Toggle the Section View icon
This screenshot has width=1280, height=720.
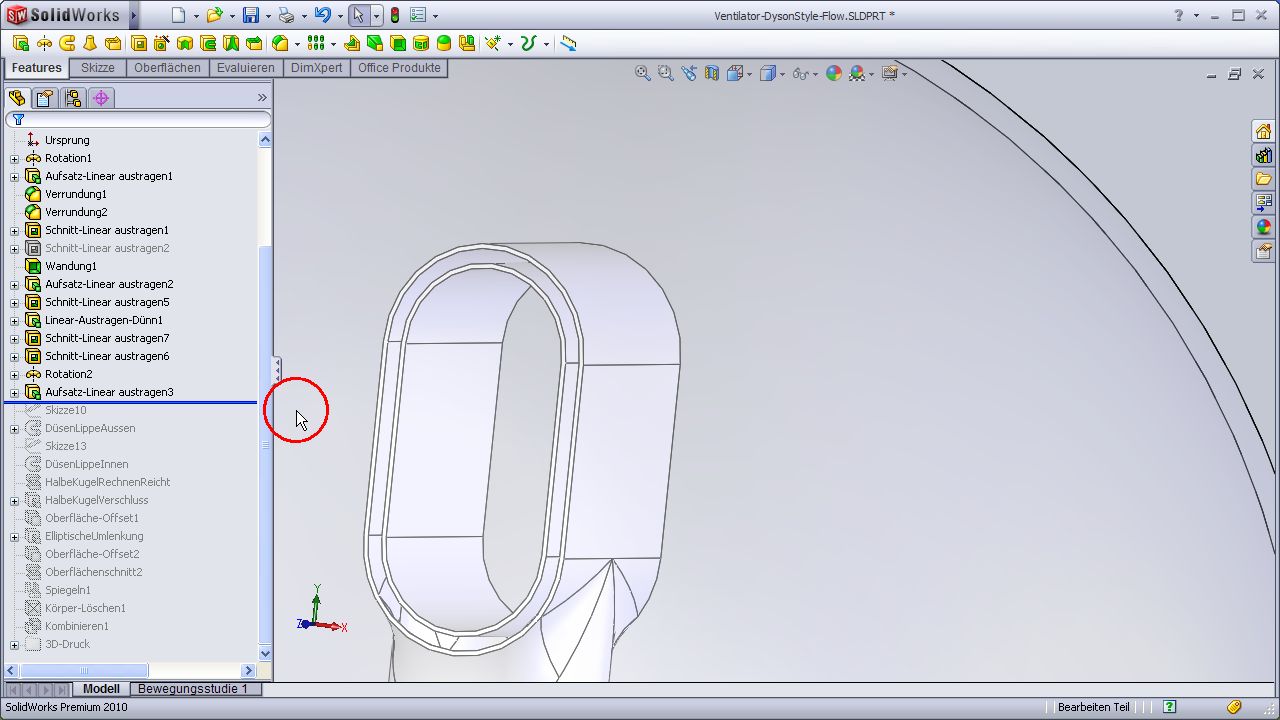point(712,73)
